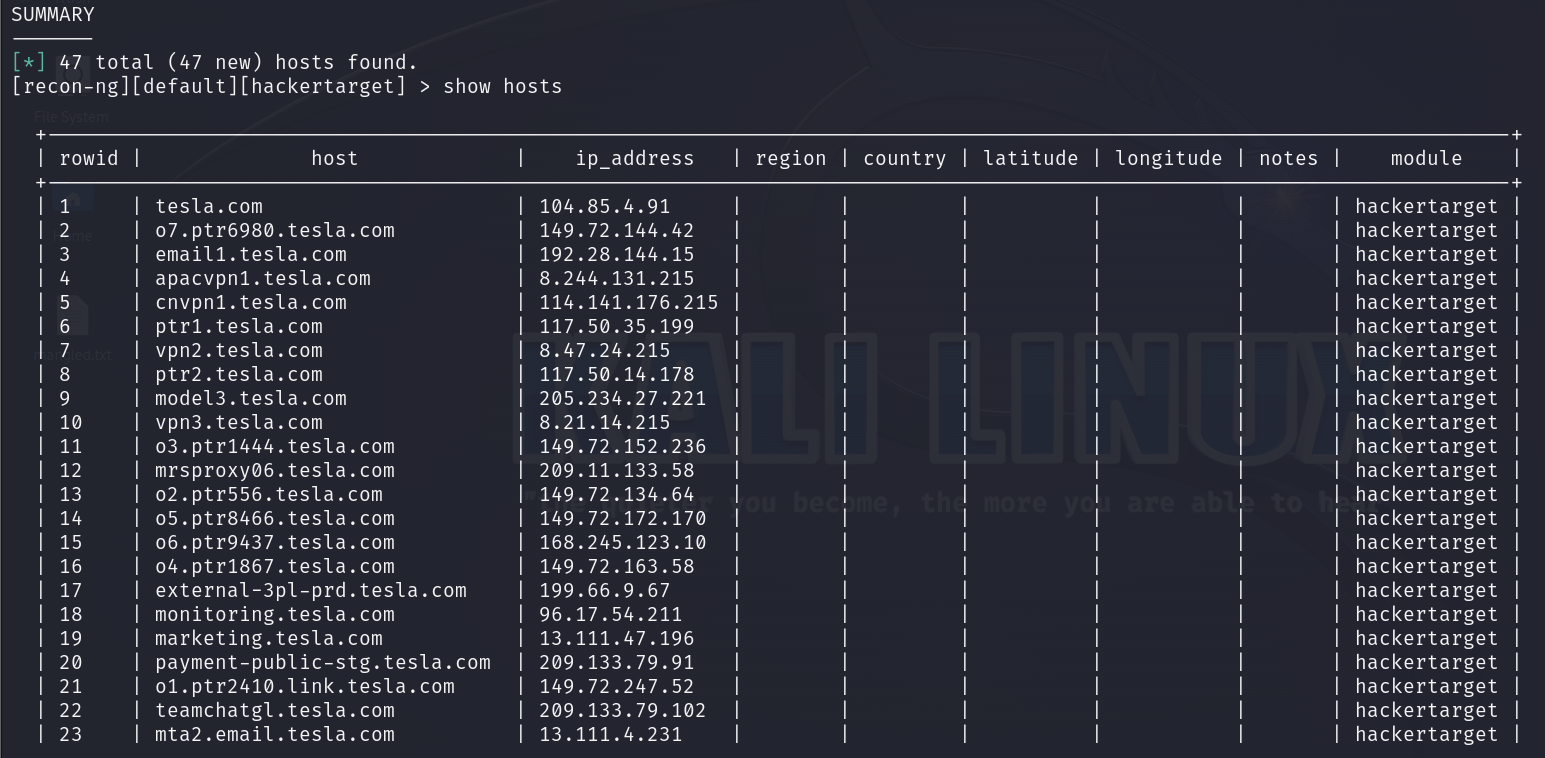
Task: Select host marketing.tesla.com
Action: [x=269, y=638]
